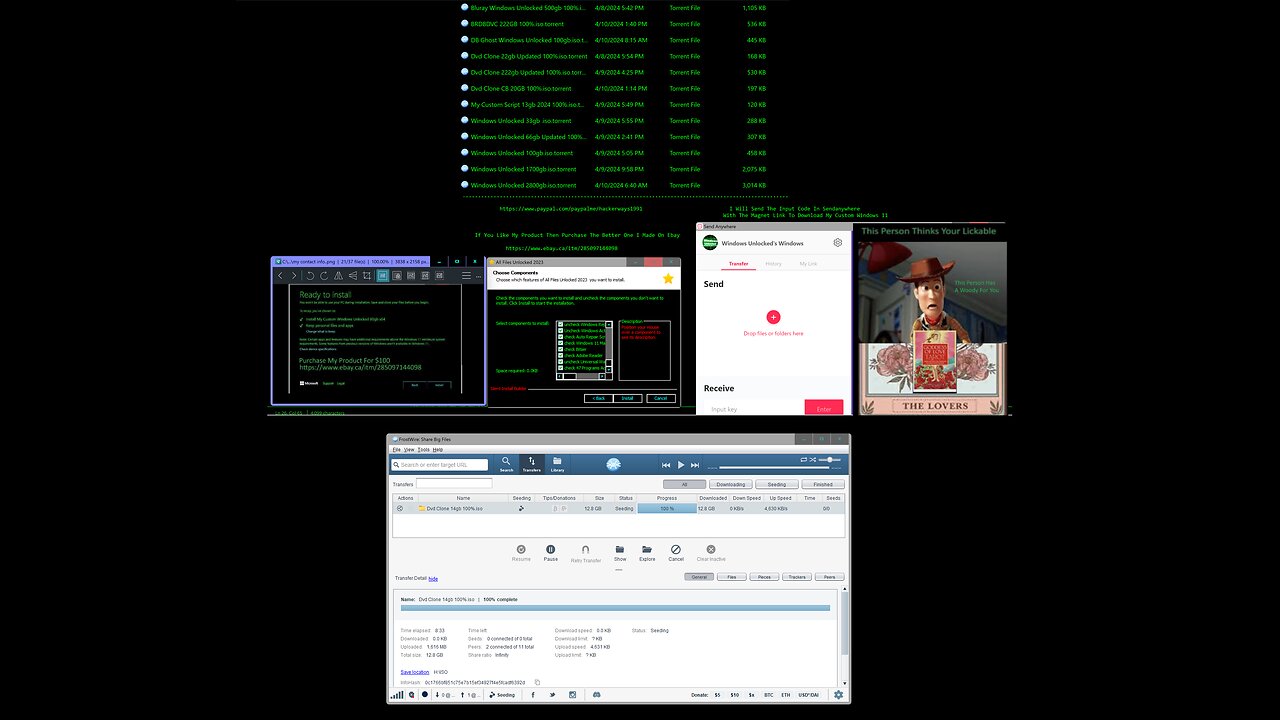Filter transfers by Finished
The height and width of the screenshot is (720, 1280).
823,484
